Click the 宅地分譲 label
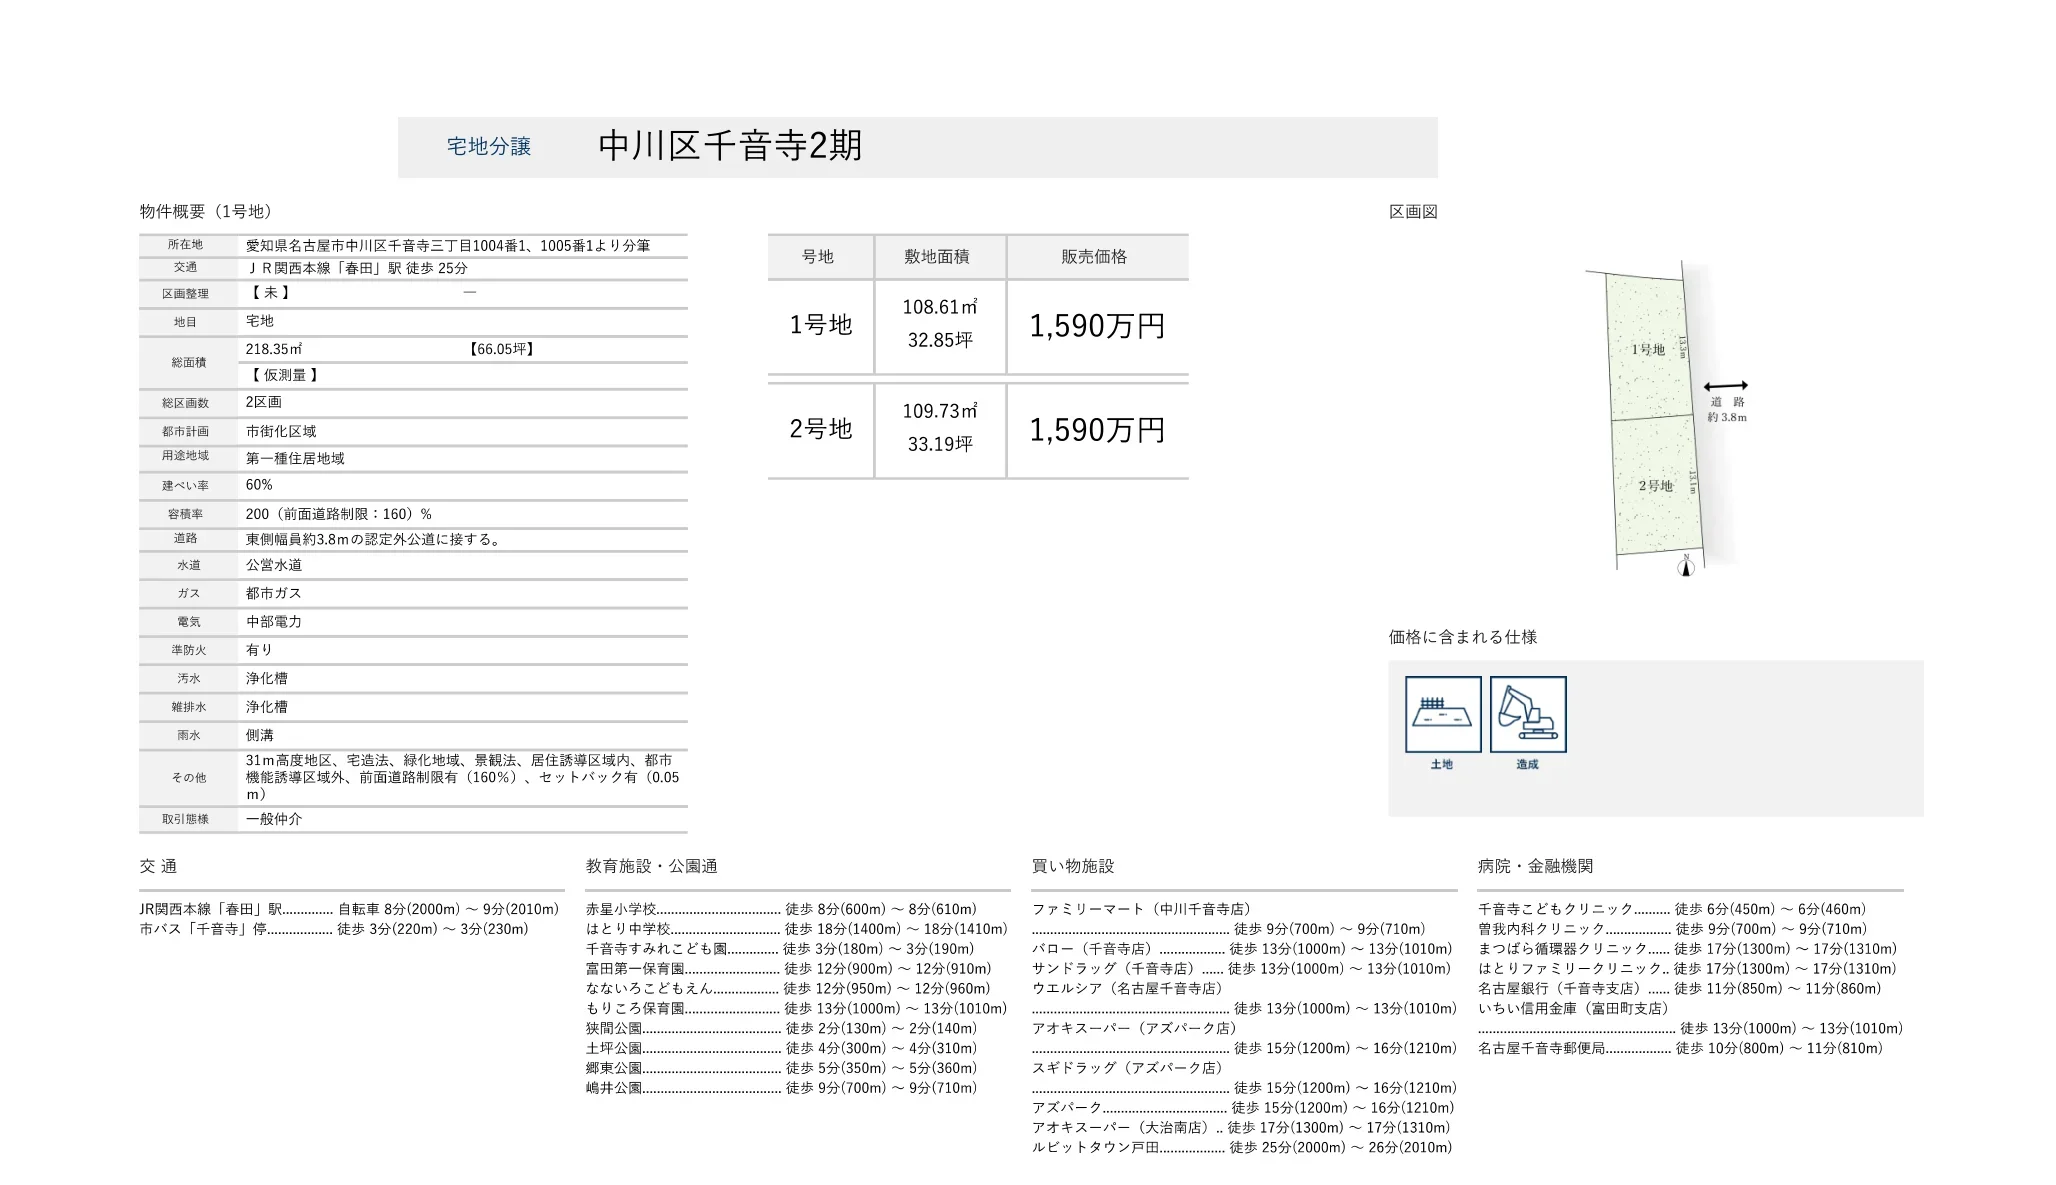The height and width of the screenshot is (1185, 2056). tap(489, 146)
